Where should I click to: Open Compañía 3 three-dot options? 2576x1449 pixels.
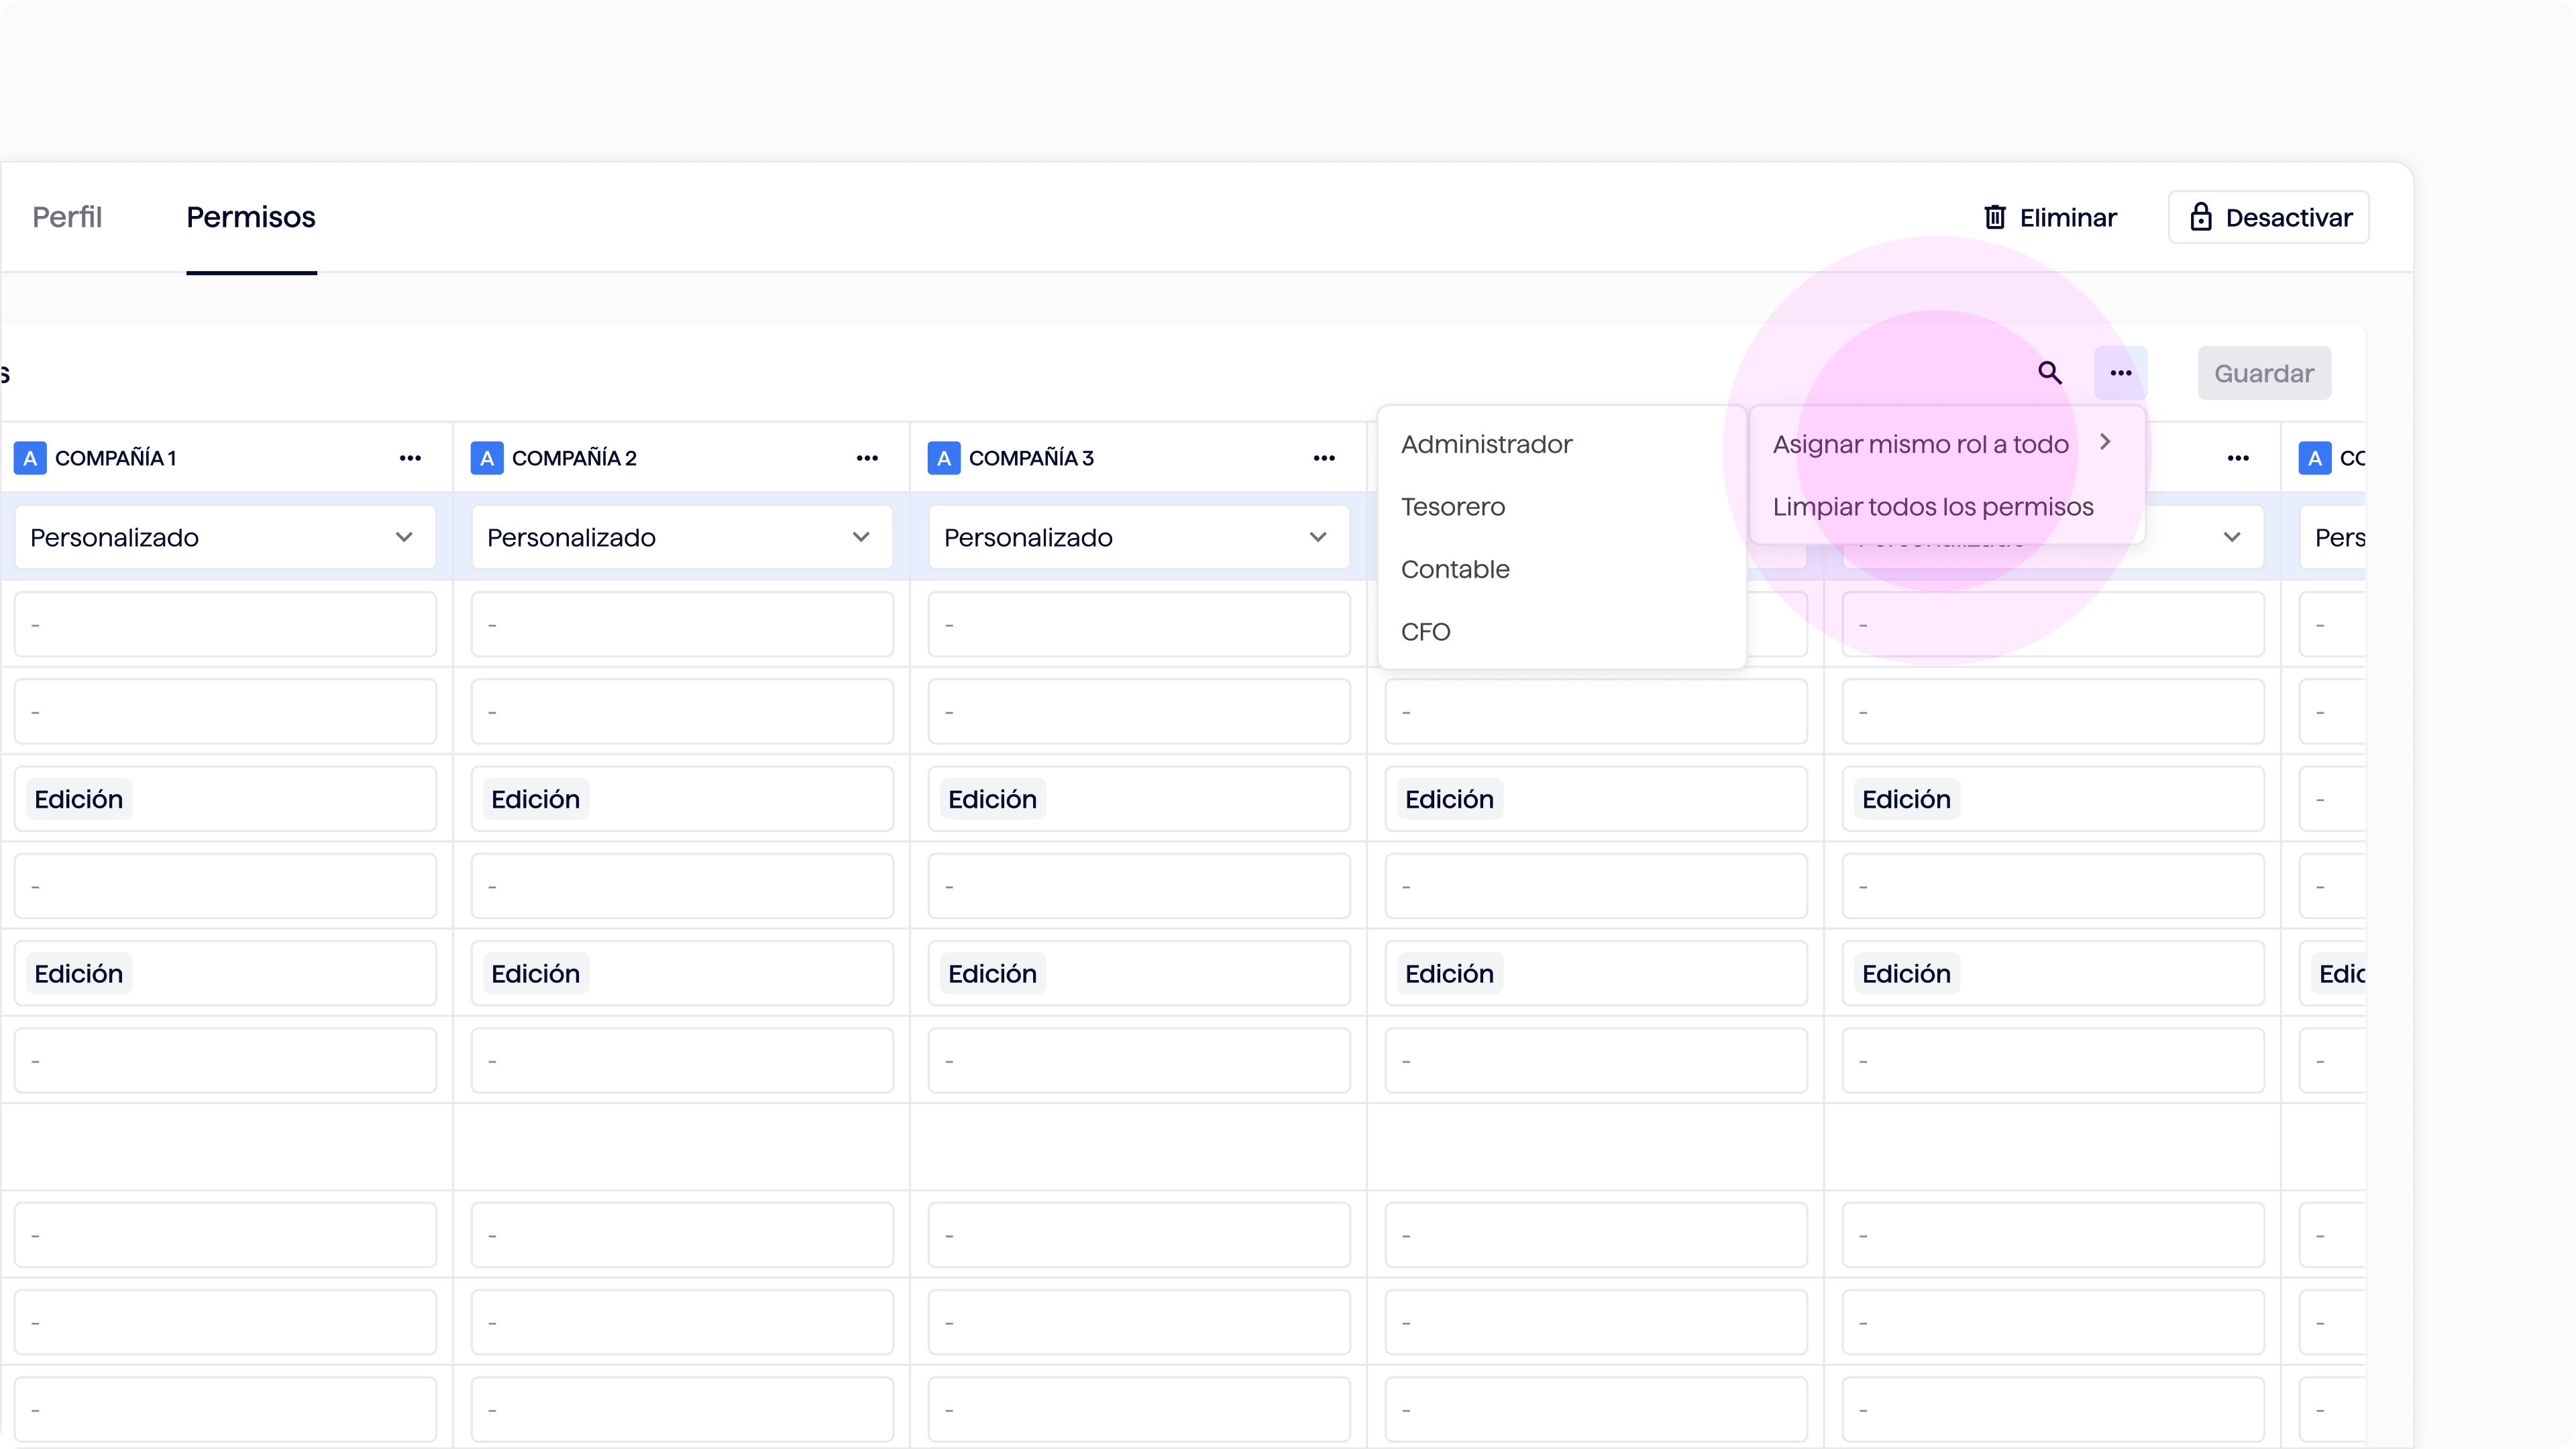tap(1324, 458)
